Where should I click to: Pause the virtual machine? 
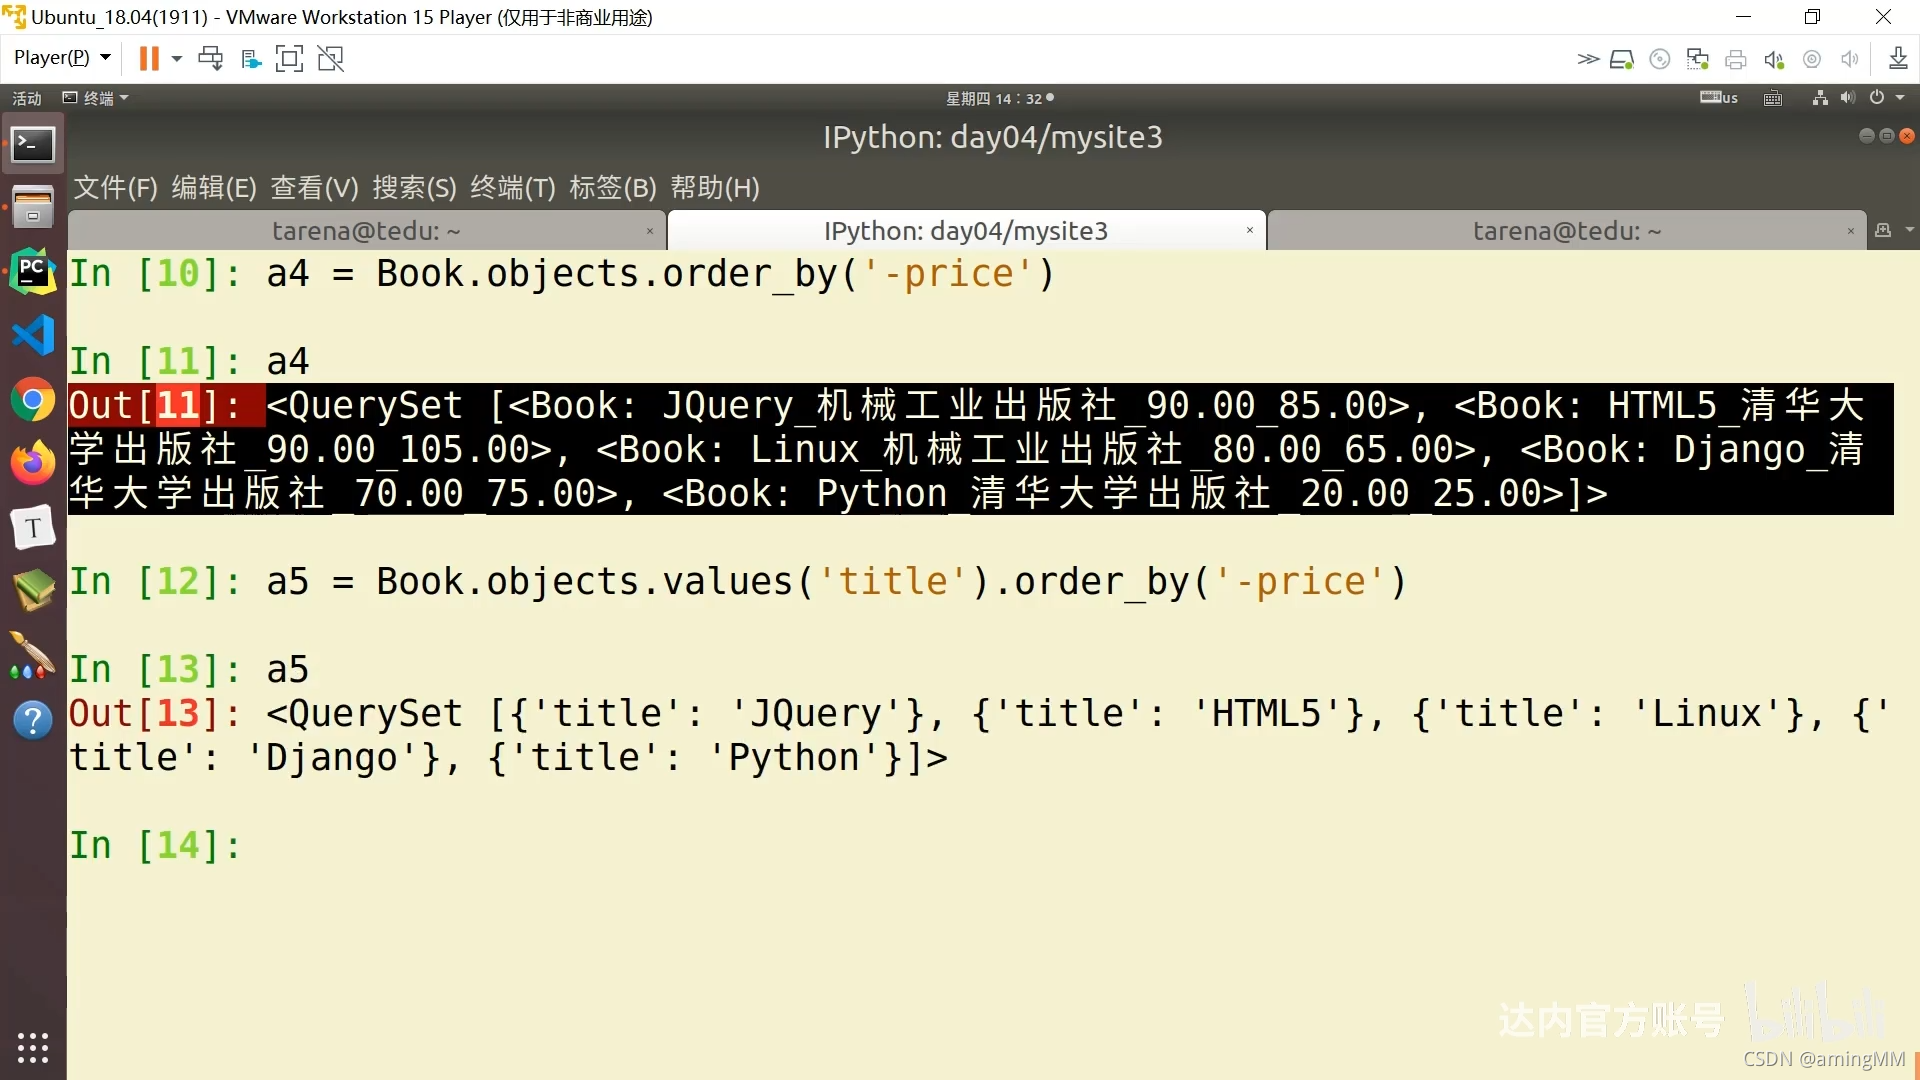[x=148, y=59]
